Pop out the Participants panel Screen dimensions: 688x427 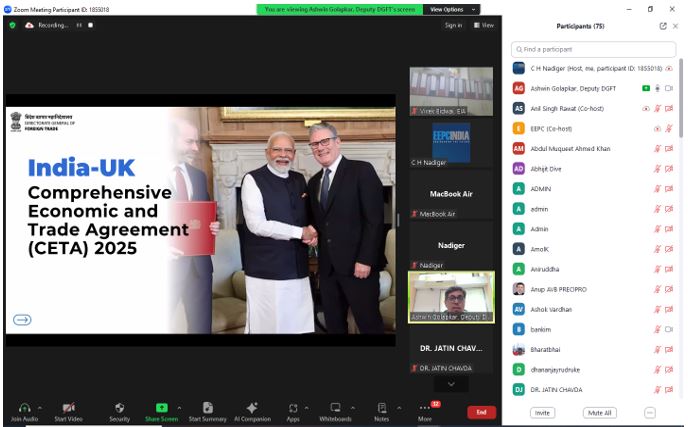(x=663, y=26)
